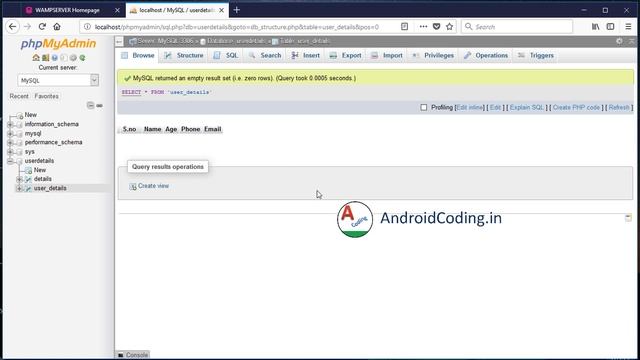Click the Pocket save icon

pyautogui.click(x=436, y=27)
